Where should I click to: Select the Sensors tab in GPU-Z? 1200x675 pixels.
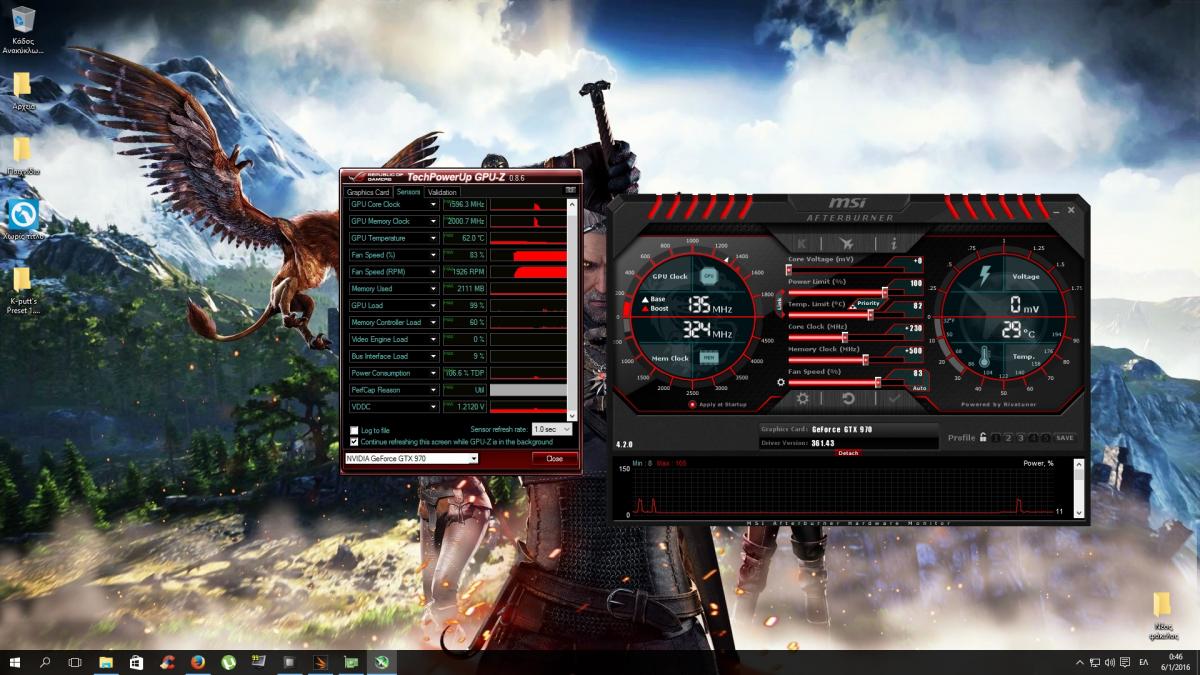[408, 192]
